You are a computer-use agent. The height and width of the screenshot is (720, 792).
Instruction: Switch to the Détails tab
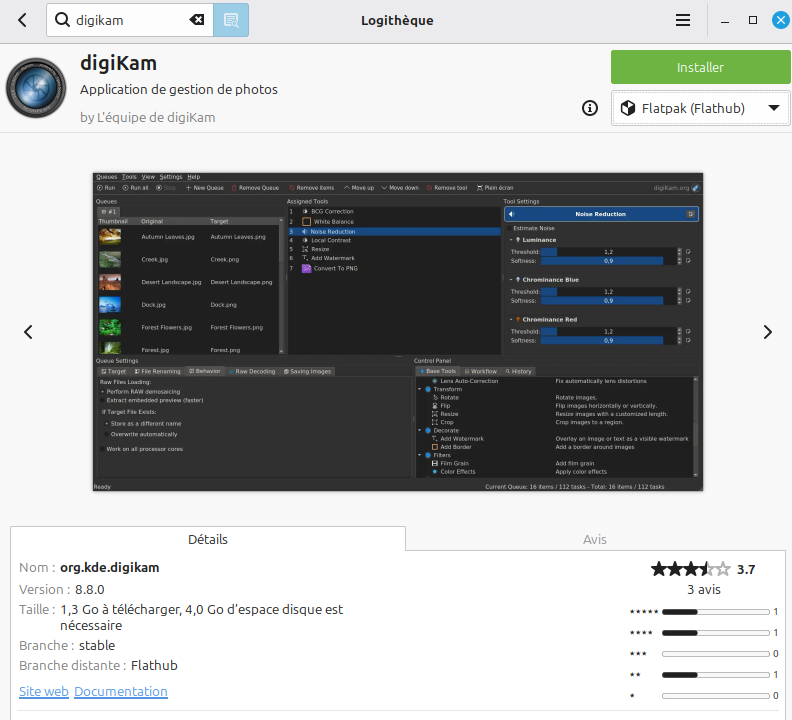(x=208, y=539)
